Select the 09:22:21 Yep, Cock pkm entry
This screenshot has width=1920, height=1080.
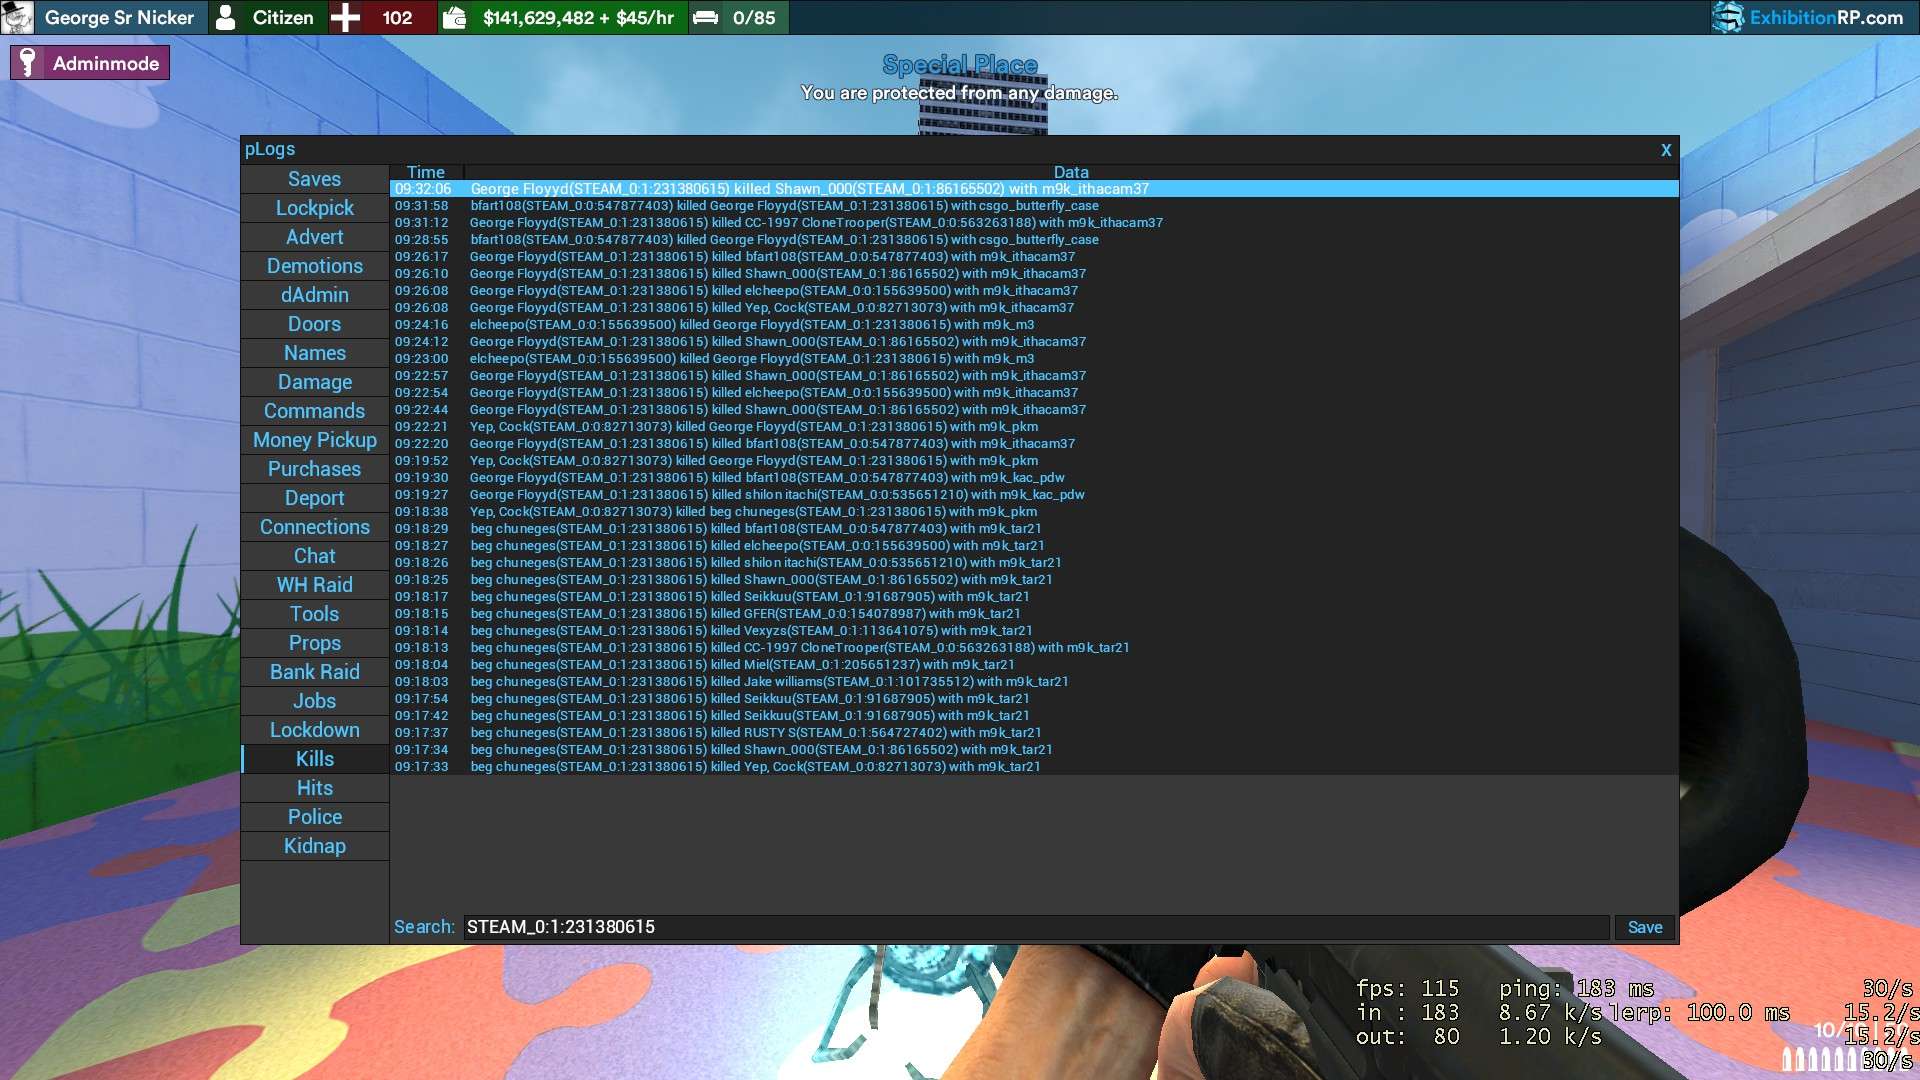(1034, 427)
